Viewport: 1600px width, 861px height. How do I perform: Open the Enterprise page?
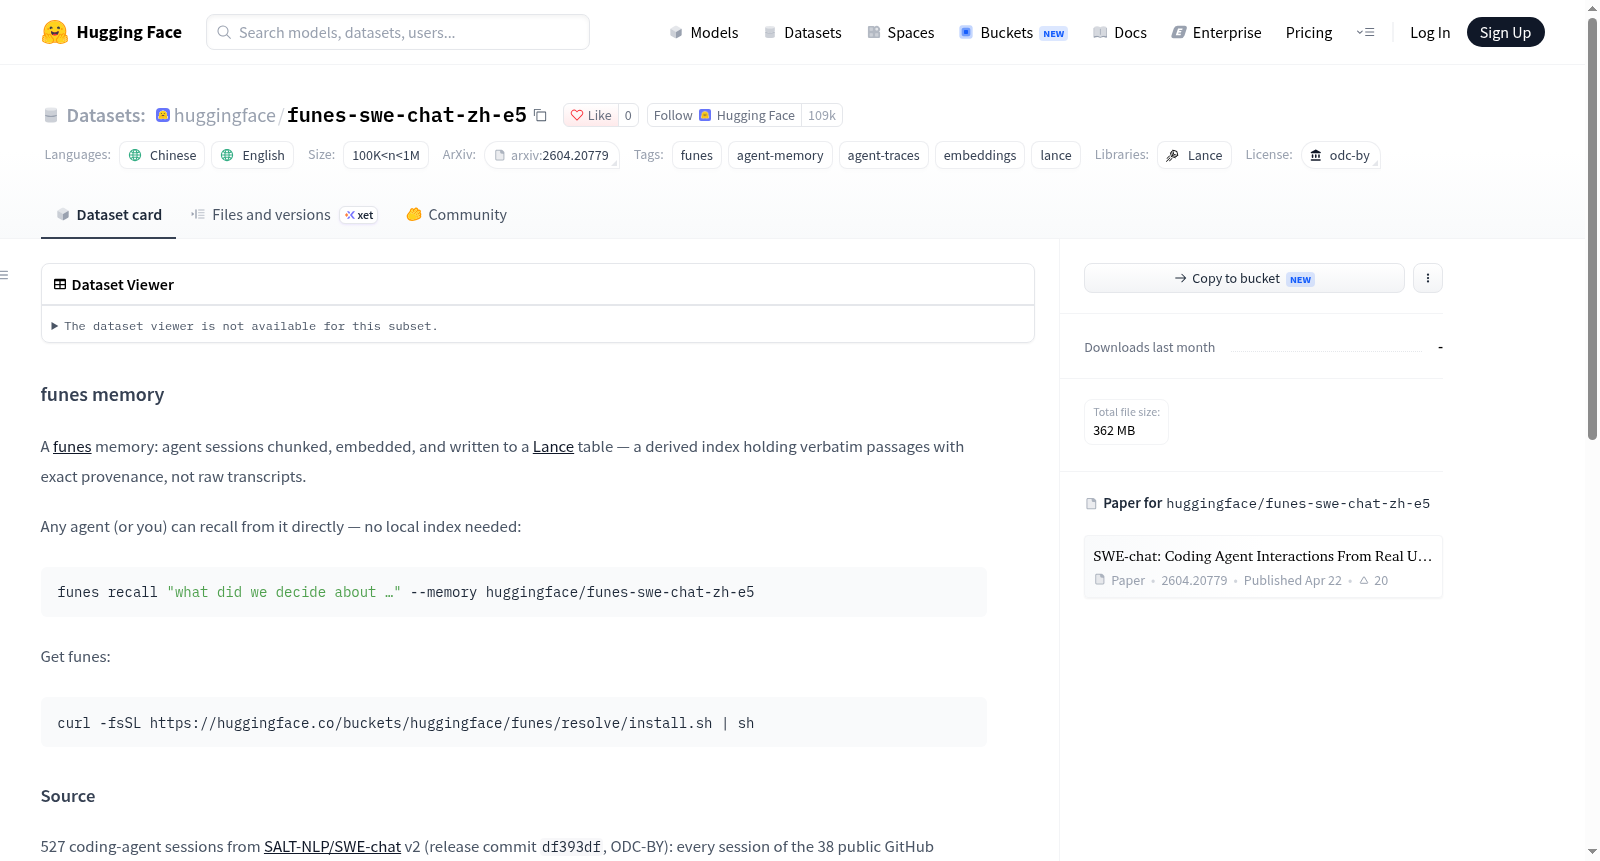[1216, 32]
